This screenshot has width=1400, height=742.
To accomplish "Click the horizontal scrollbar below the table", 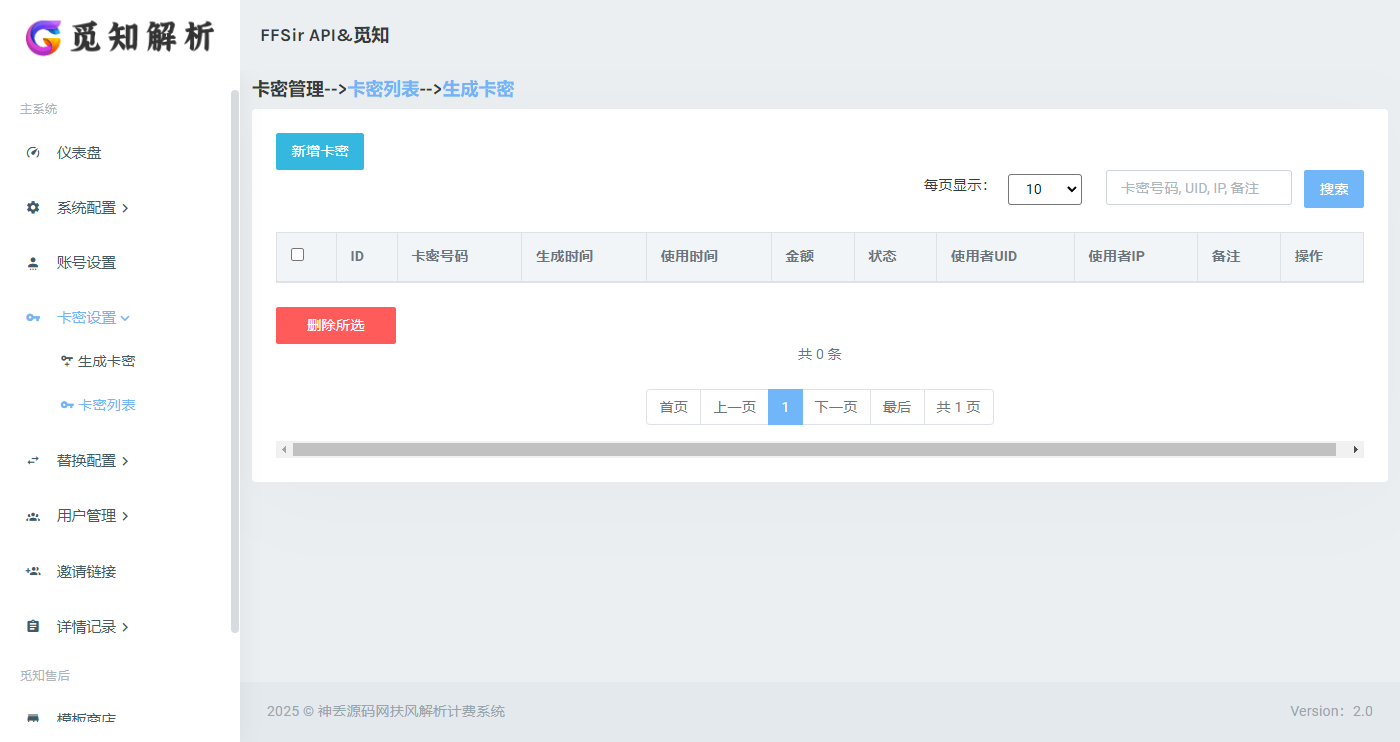I will pyautogui.click(x=820, y=449).
